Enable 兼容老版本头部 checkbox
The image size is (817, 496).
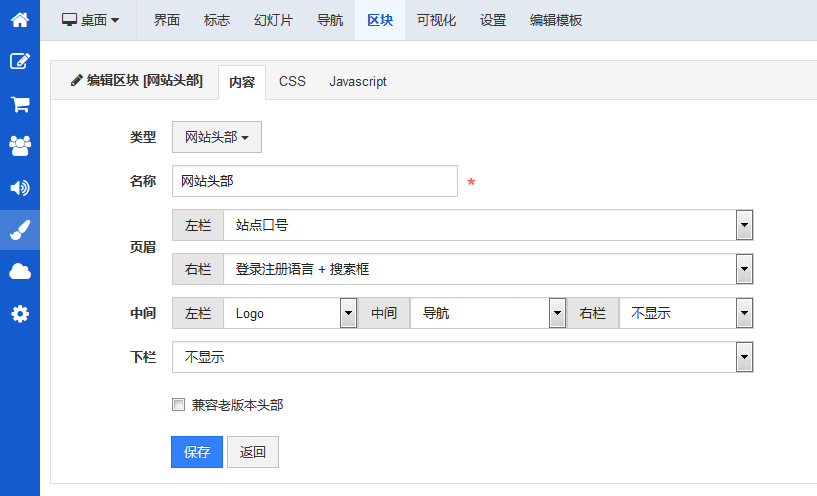click(x=179, y=405)
